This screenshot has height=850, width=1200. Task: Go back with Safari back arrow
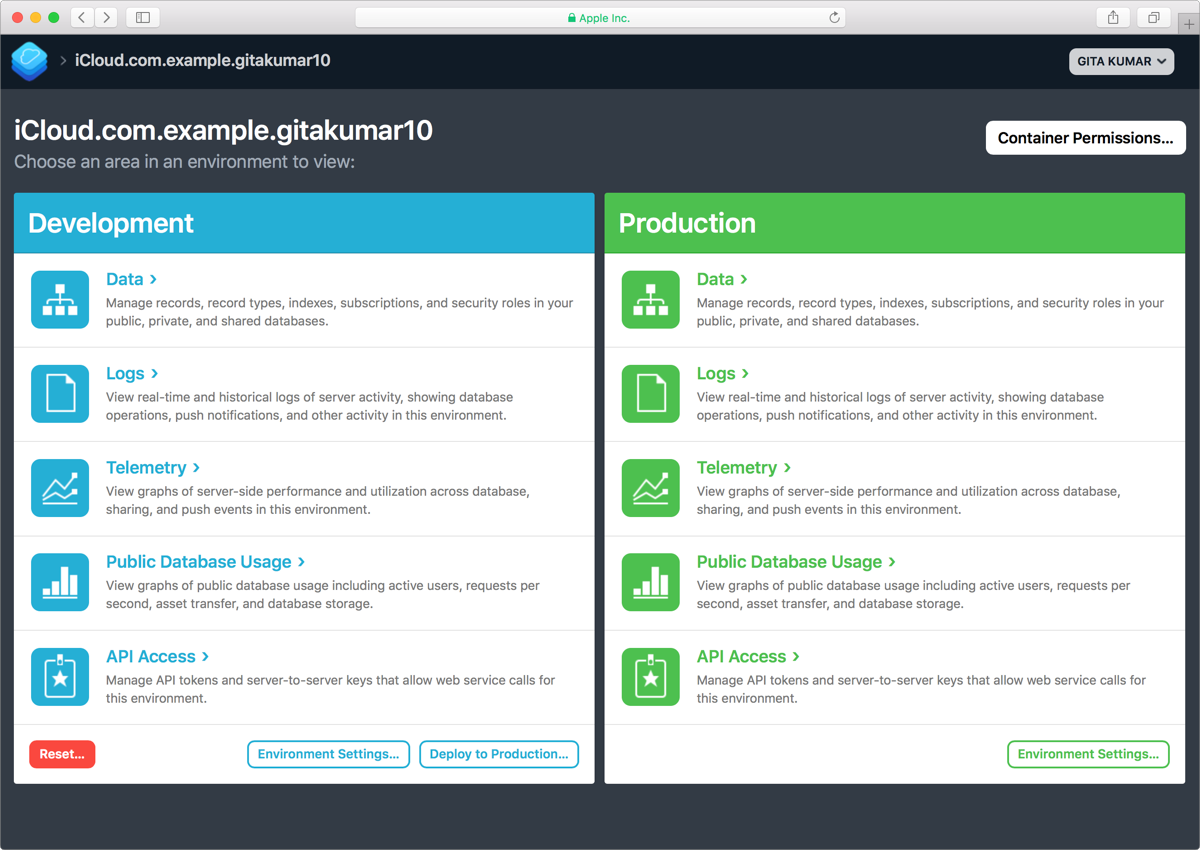[82, 17]
